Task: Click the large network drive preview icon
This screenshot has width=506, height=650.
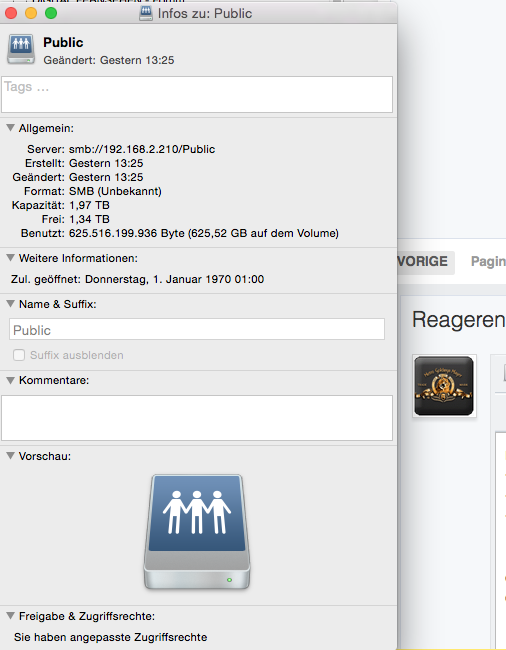Action: (x=197, y=531)
